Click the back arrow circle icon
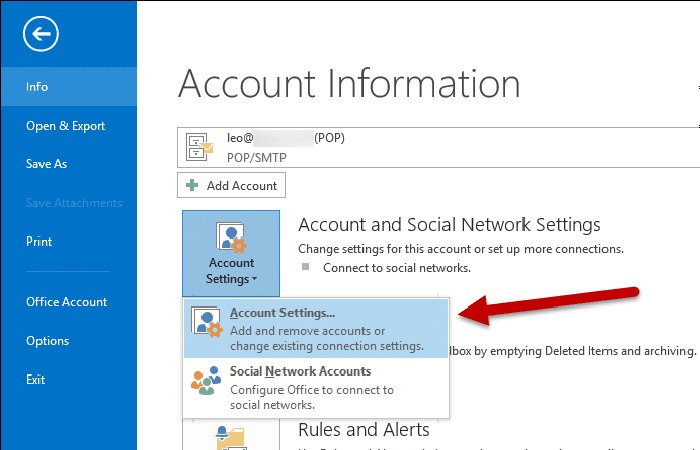This screenshot has height=450, width=700. click(x=41, y=33)
